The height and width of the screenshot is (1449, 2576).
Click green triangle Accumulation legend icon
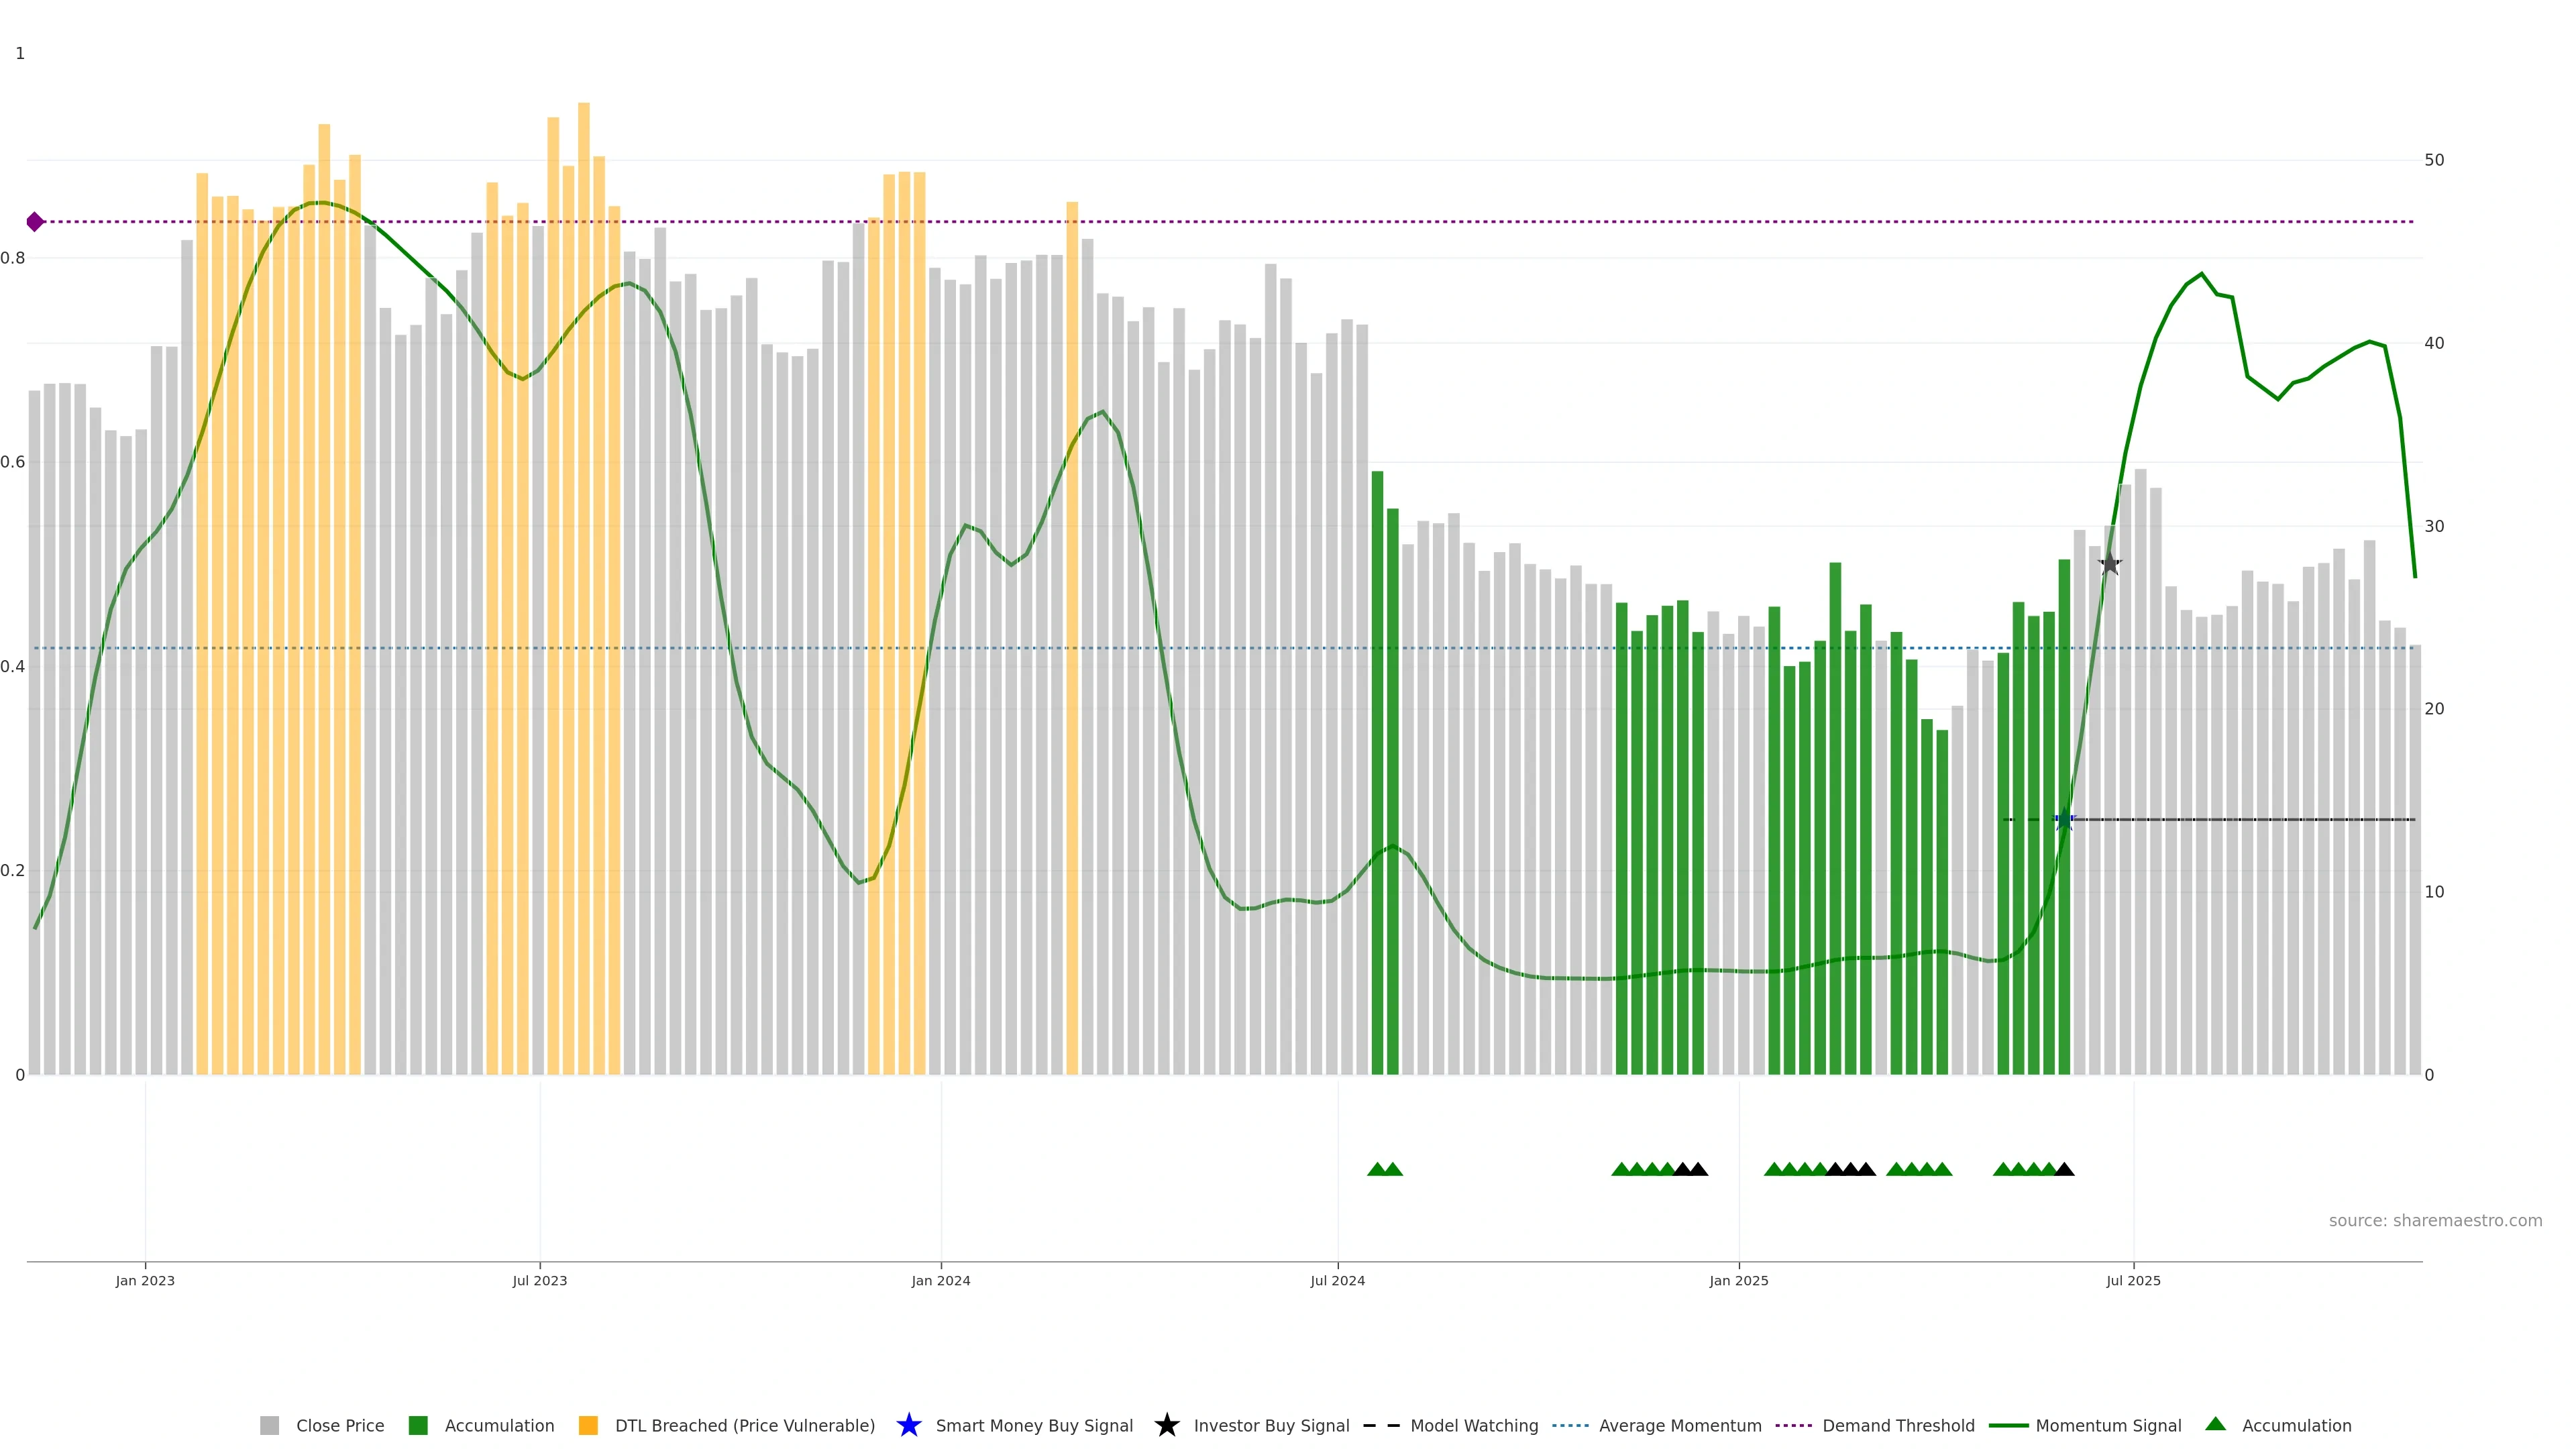2215,1424
